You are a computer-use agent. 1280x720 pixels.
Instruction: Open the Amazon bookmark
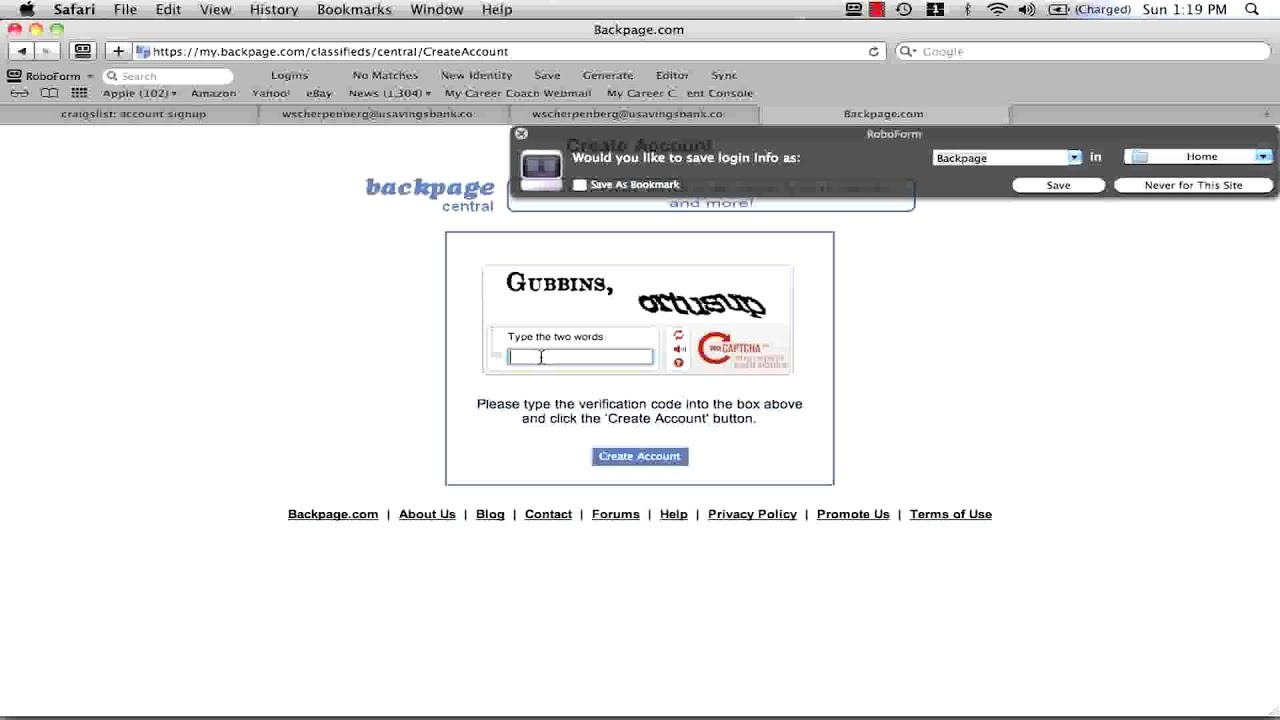coord(213,93)
